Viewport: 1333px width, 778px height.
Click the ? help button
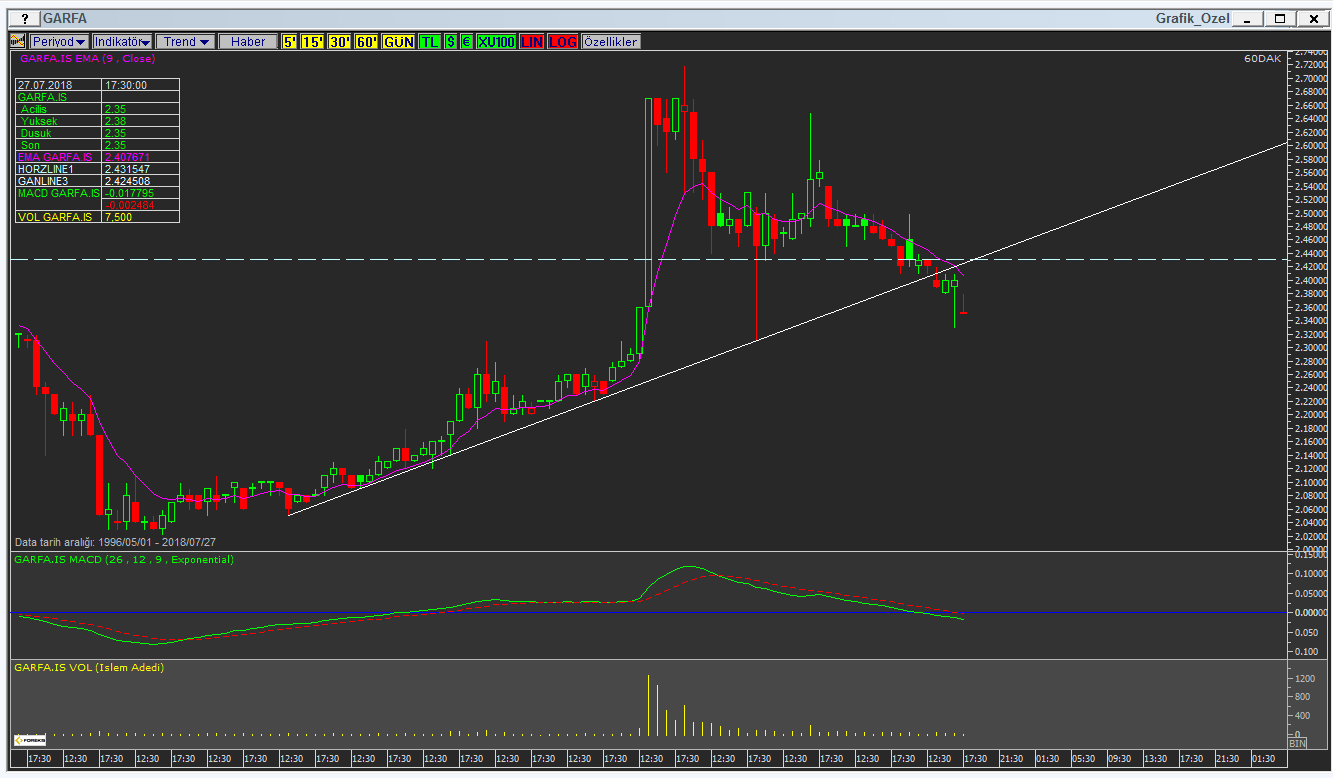click(x=24, y=18)
